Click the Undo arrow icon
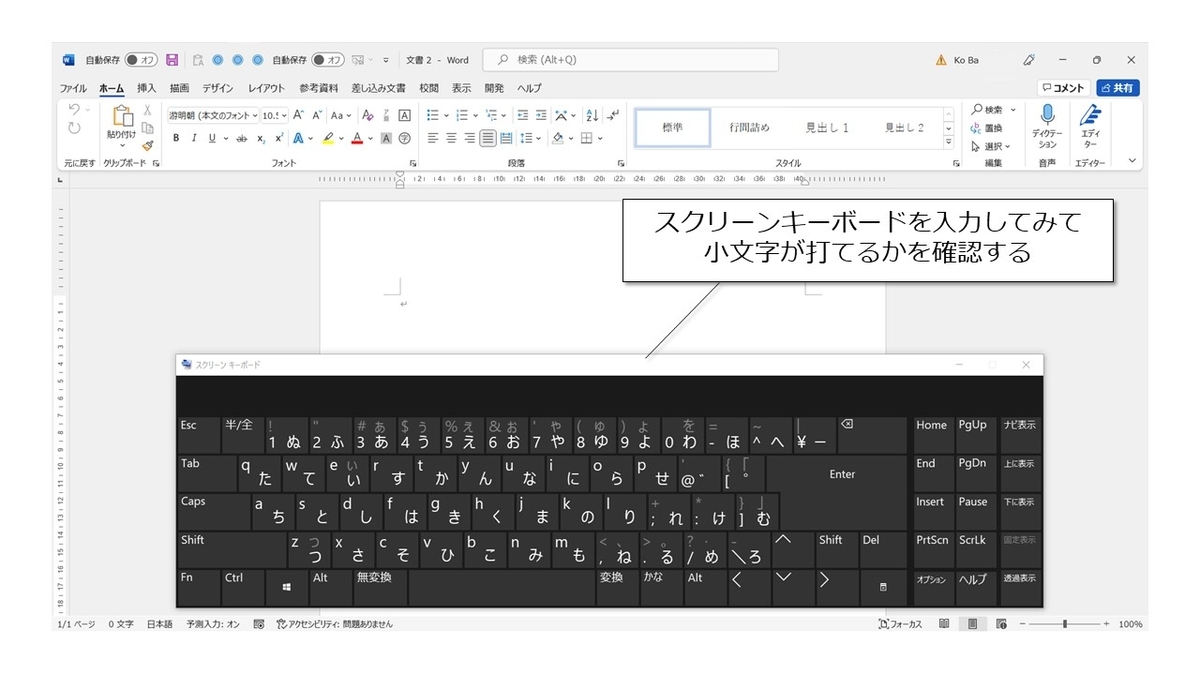The image size is (1200, 675). (x=74, y=110)
